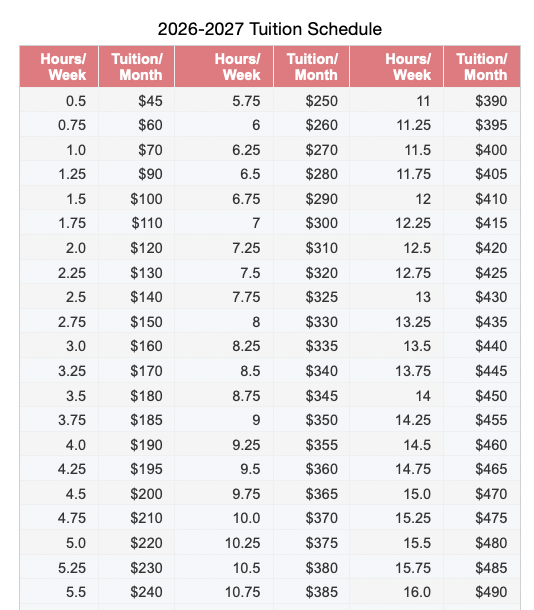Click the 11.25 hours cell
Viewport: 534px width, 610px height.
[396, 125]
